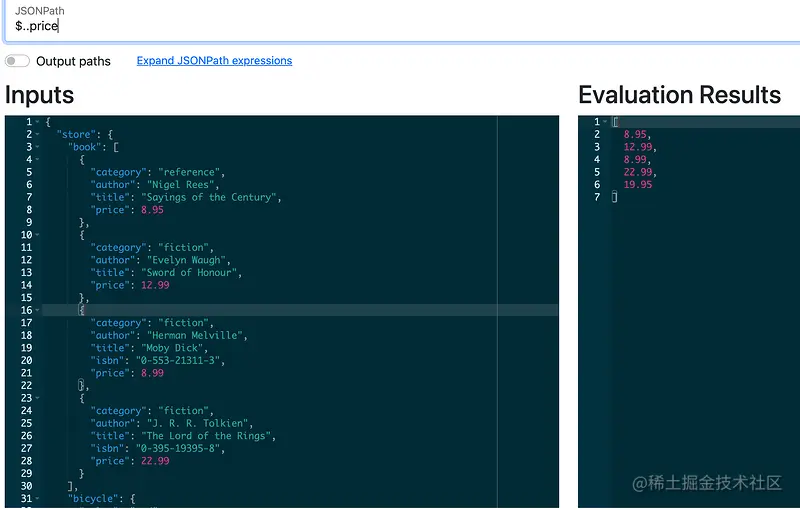
Task: Collapse fold arrow at input line 1
Action: coord(38,122)
